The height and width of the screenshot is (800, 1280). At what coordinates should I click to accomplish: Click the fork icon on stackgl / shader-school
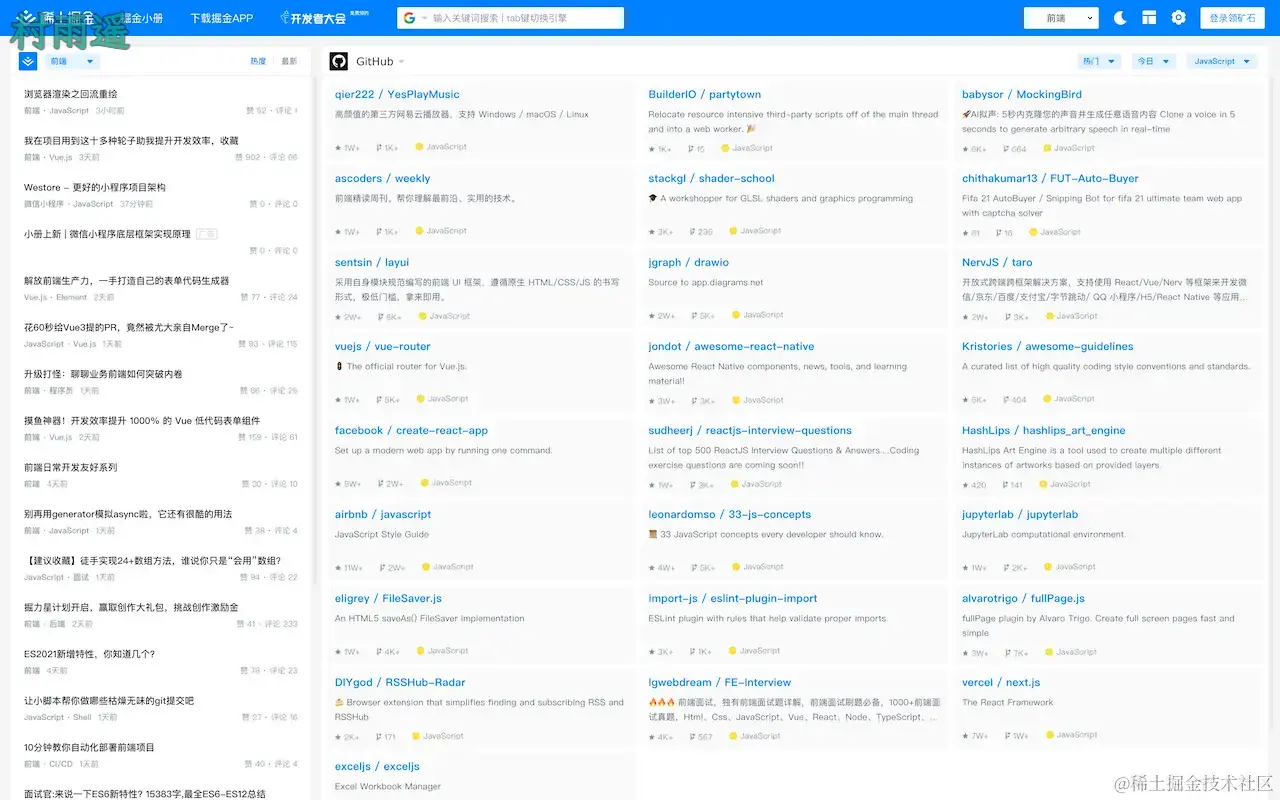click(x=692, y=232)
